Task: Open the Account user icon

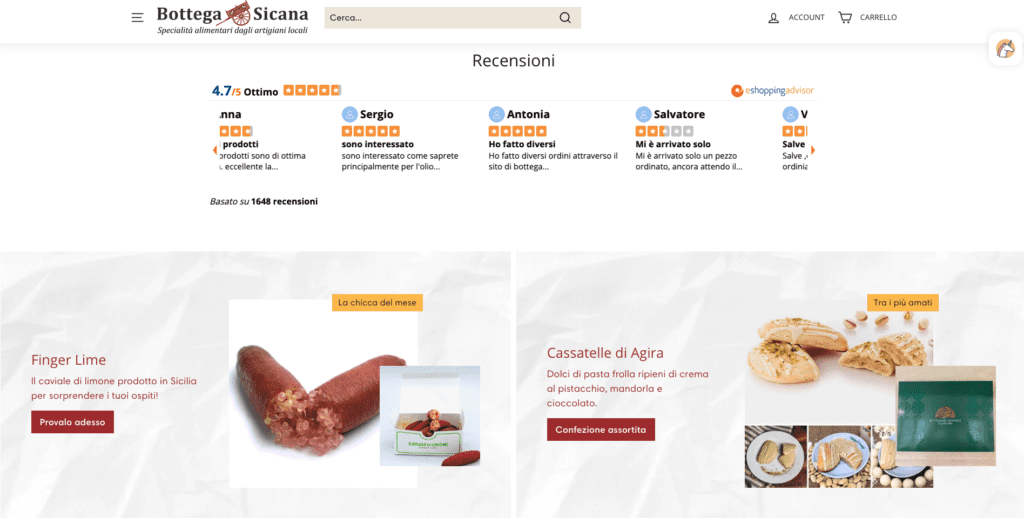Action: (x=774, y=18)
